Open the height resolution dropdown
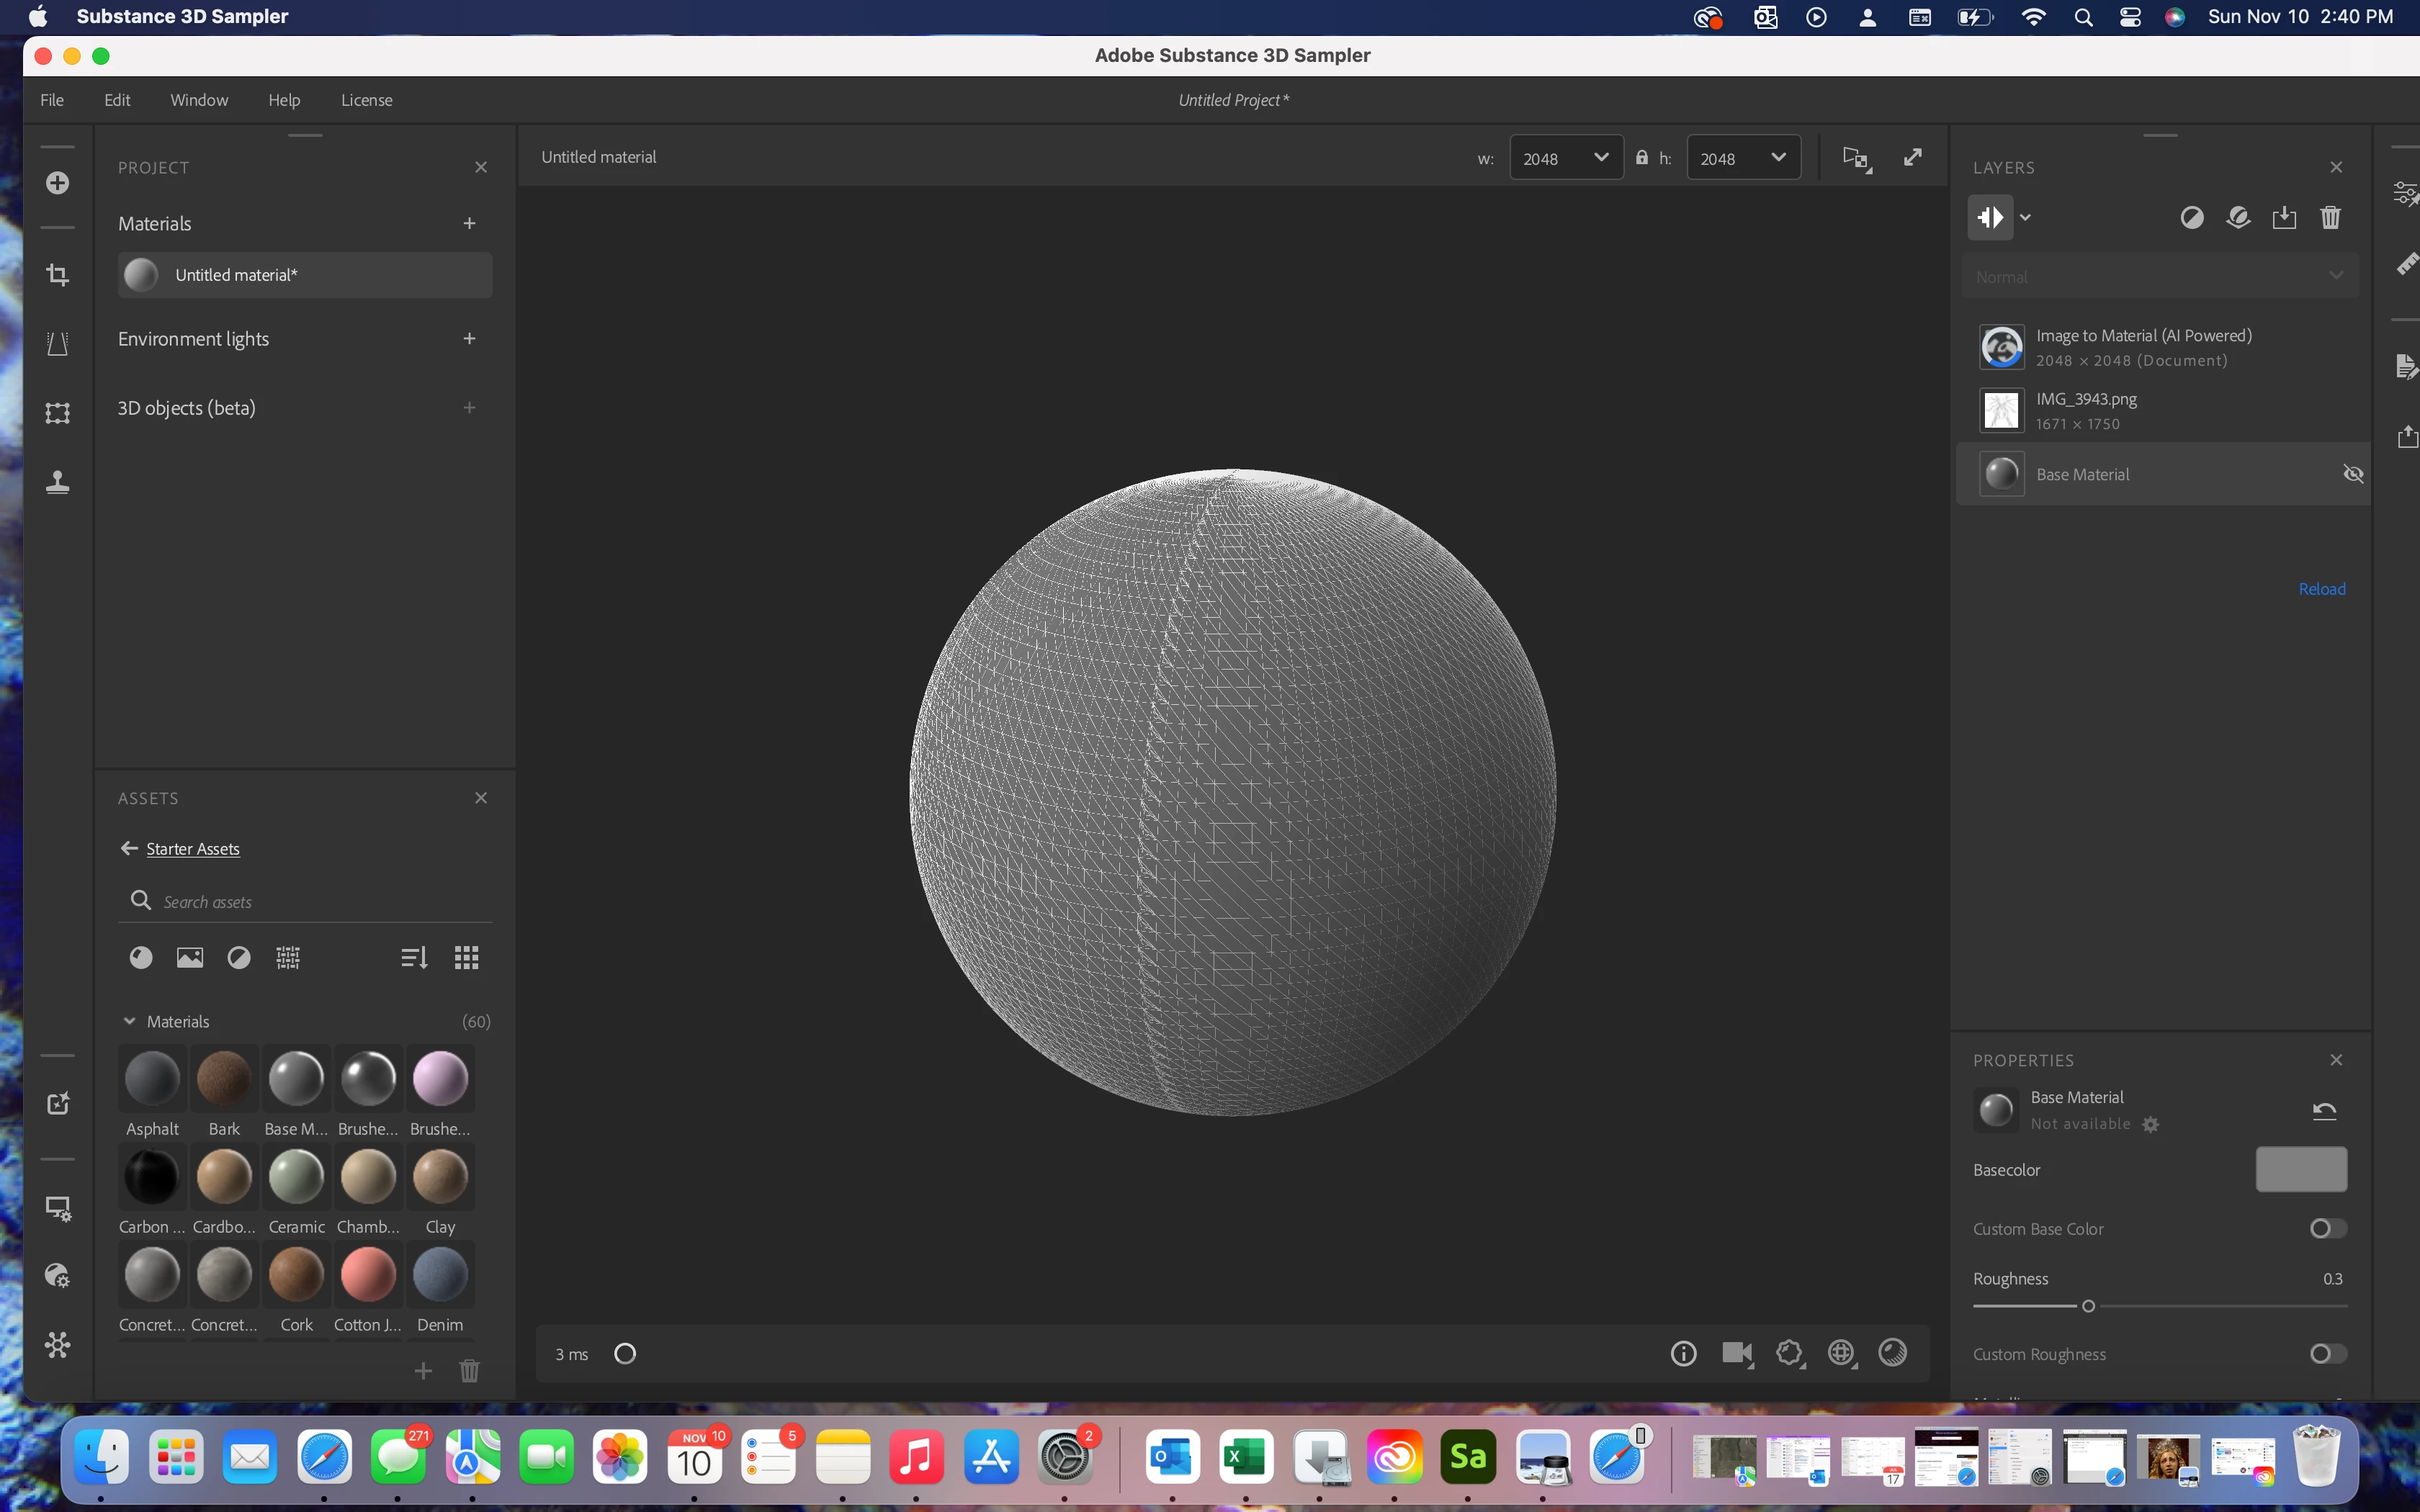The width and height of the screenshot is (2420, 1512). 1743,158
